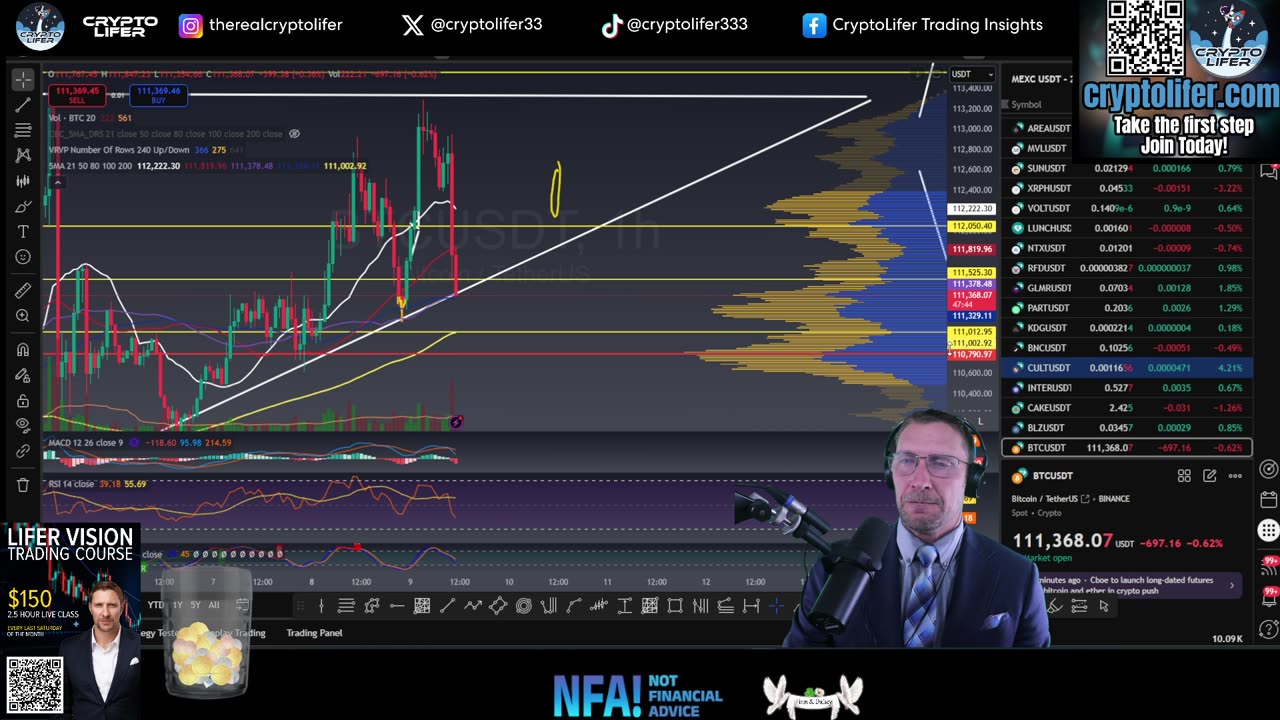Screen dimensions: 1280x720
Task: Open the external link icon after Bitcoin / TetherUS
Action: click(1084, 498)
